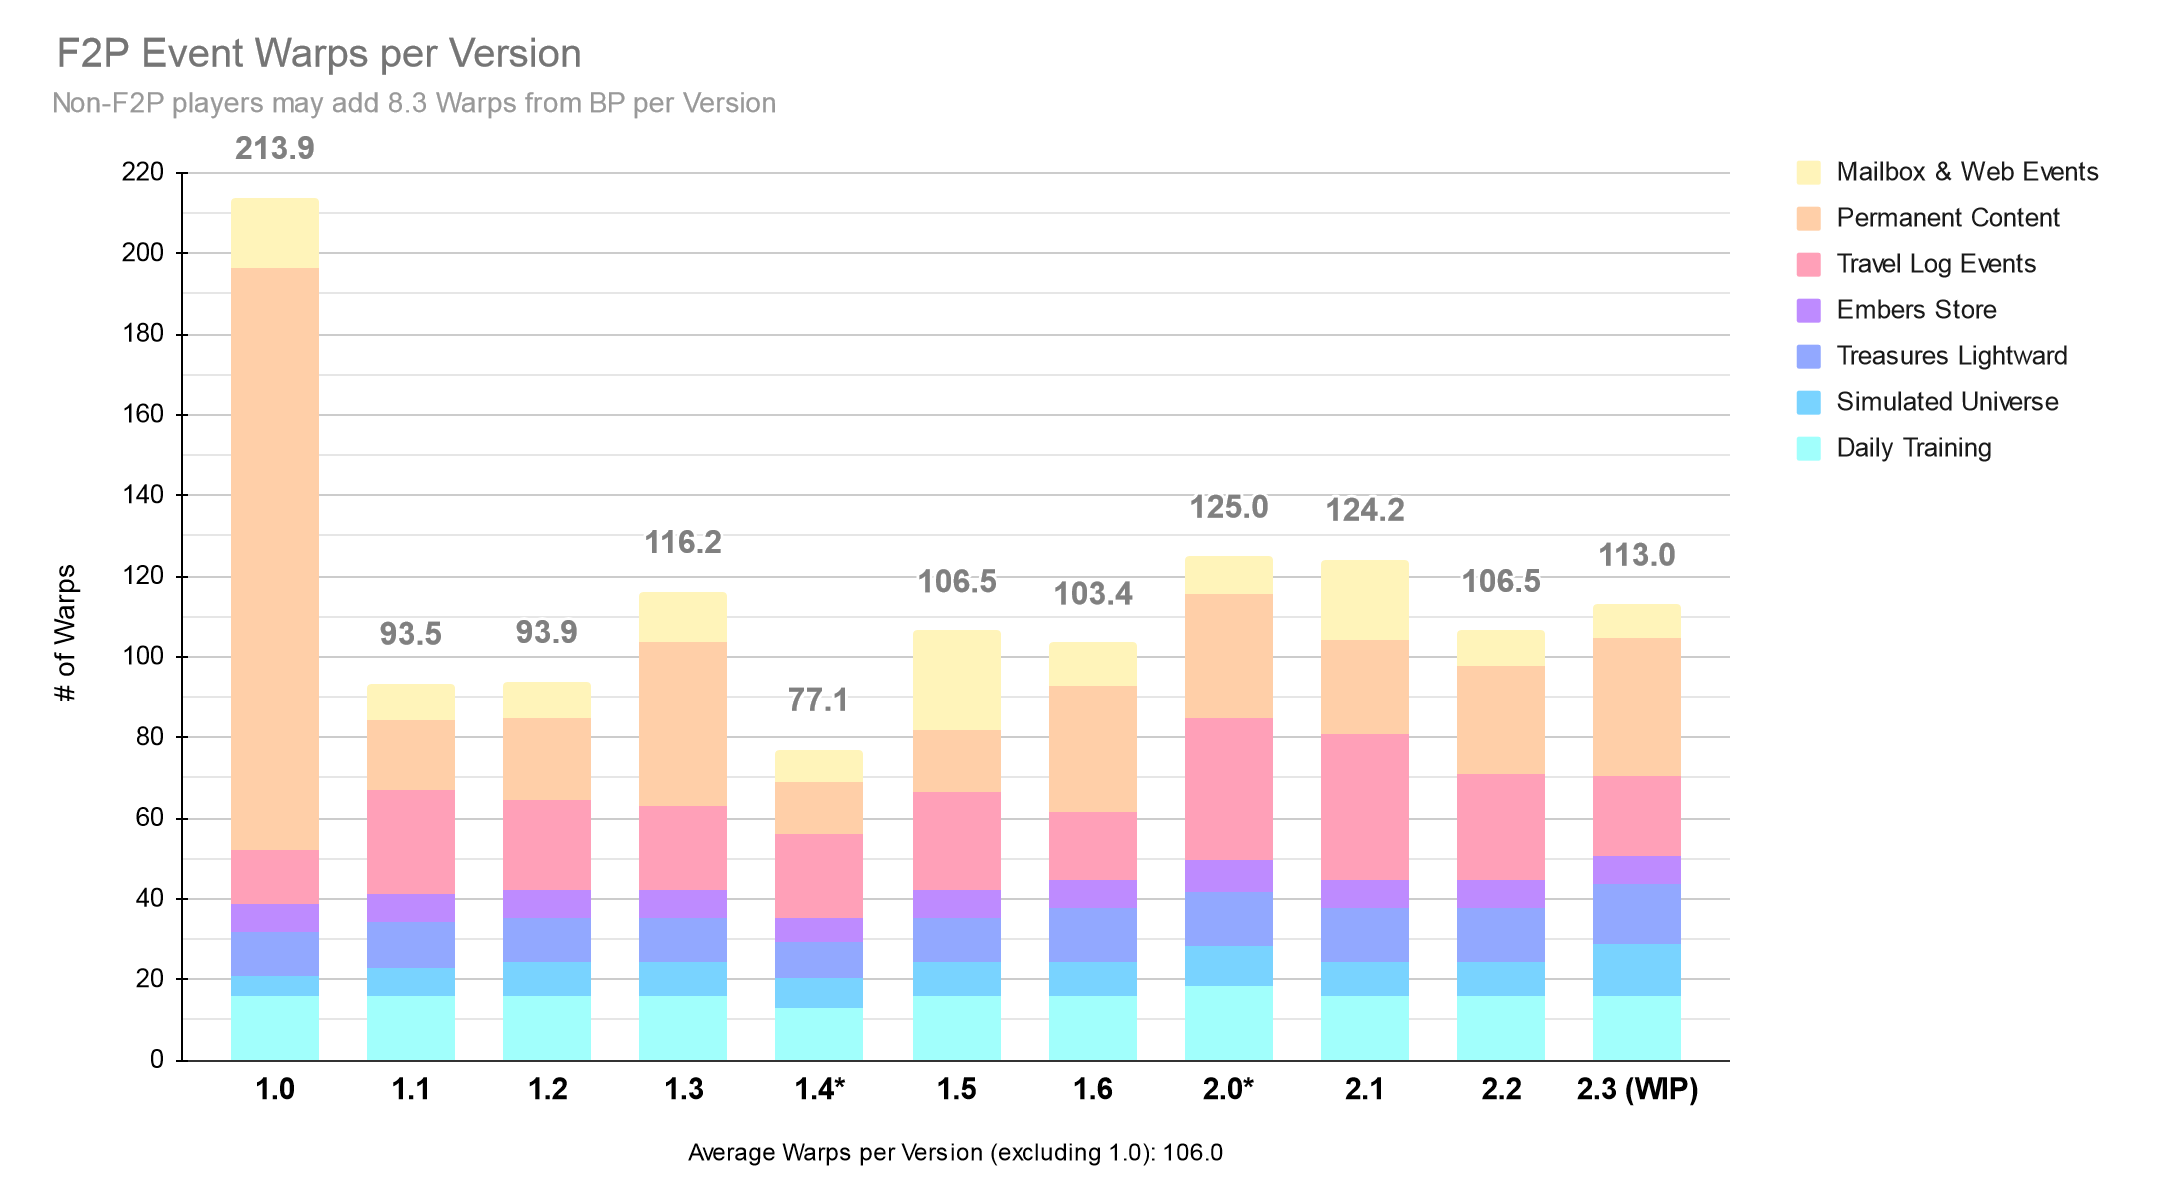This screenshot has width=2159, height=1186.
Task: Click the Travel Log Events legend swatch
Action: tap(1808, 264)
